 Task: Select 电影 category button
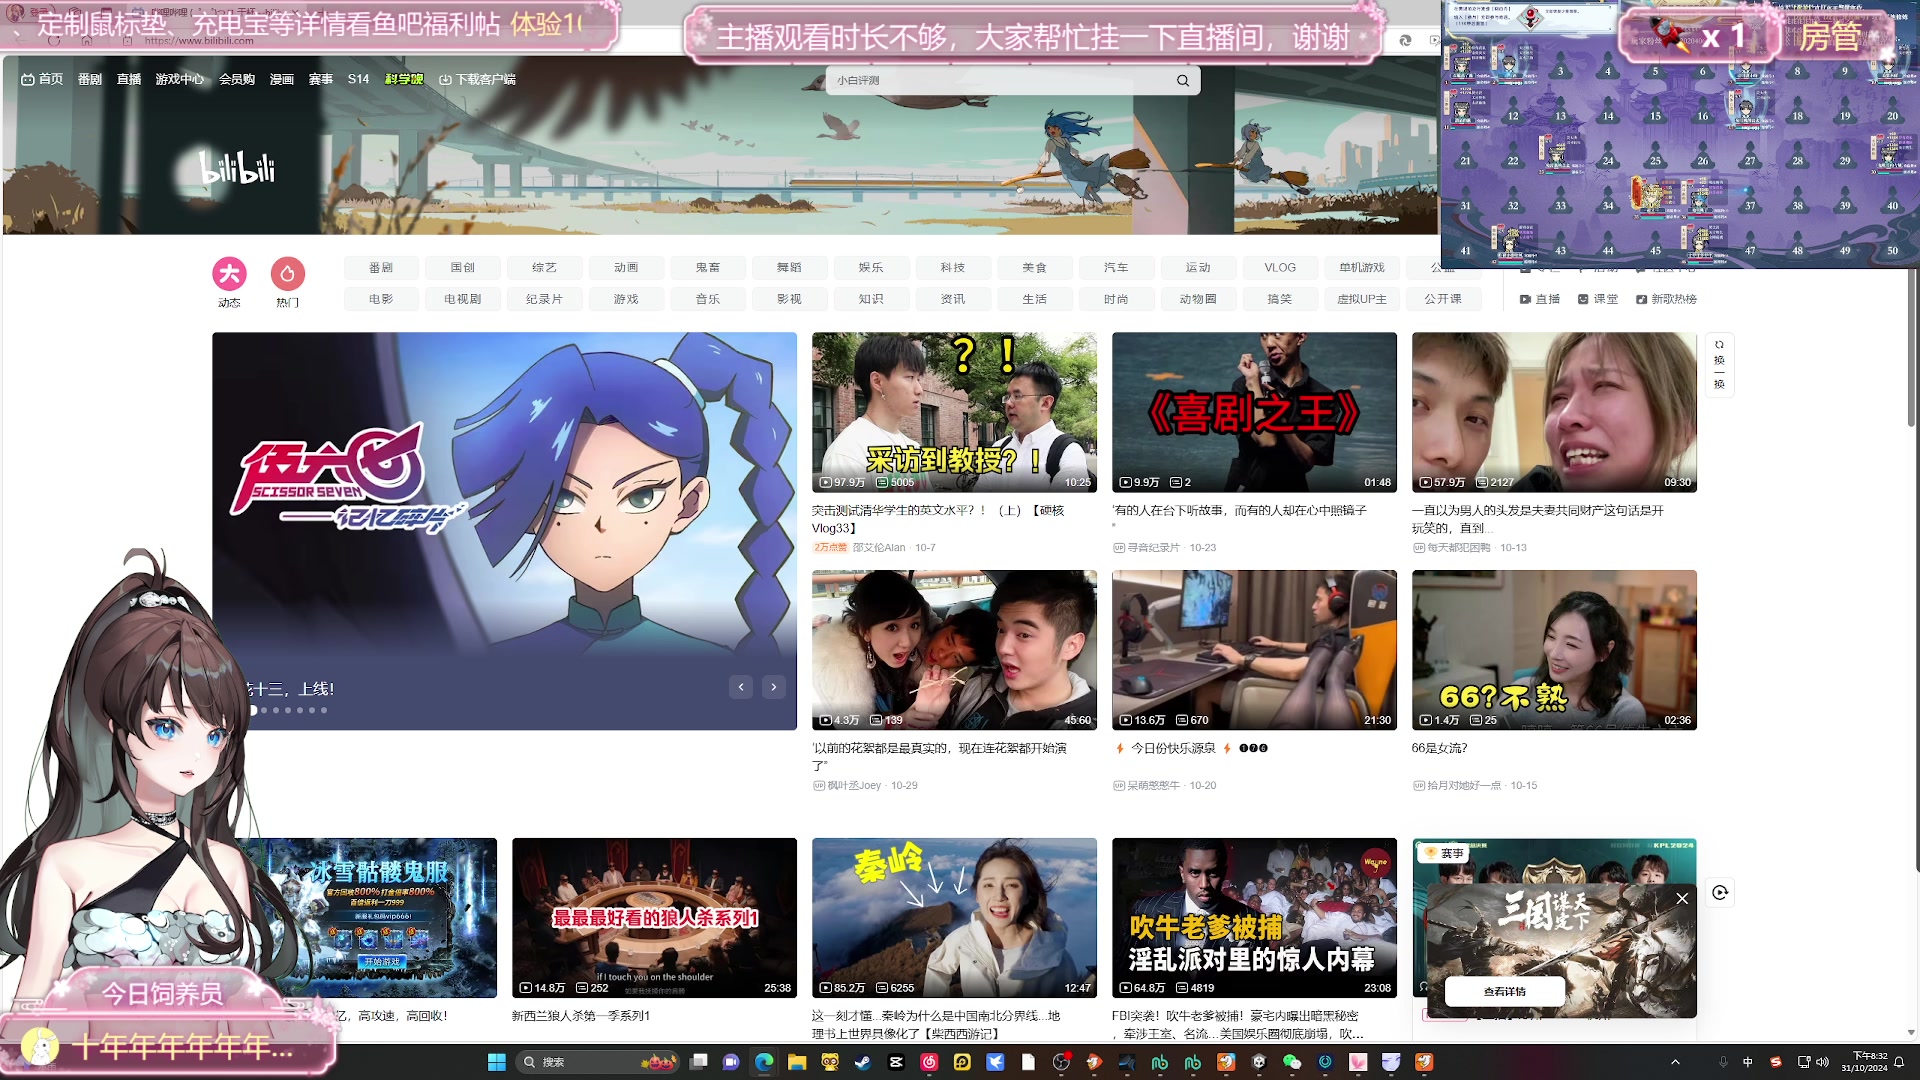click(381, 299)
